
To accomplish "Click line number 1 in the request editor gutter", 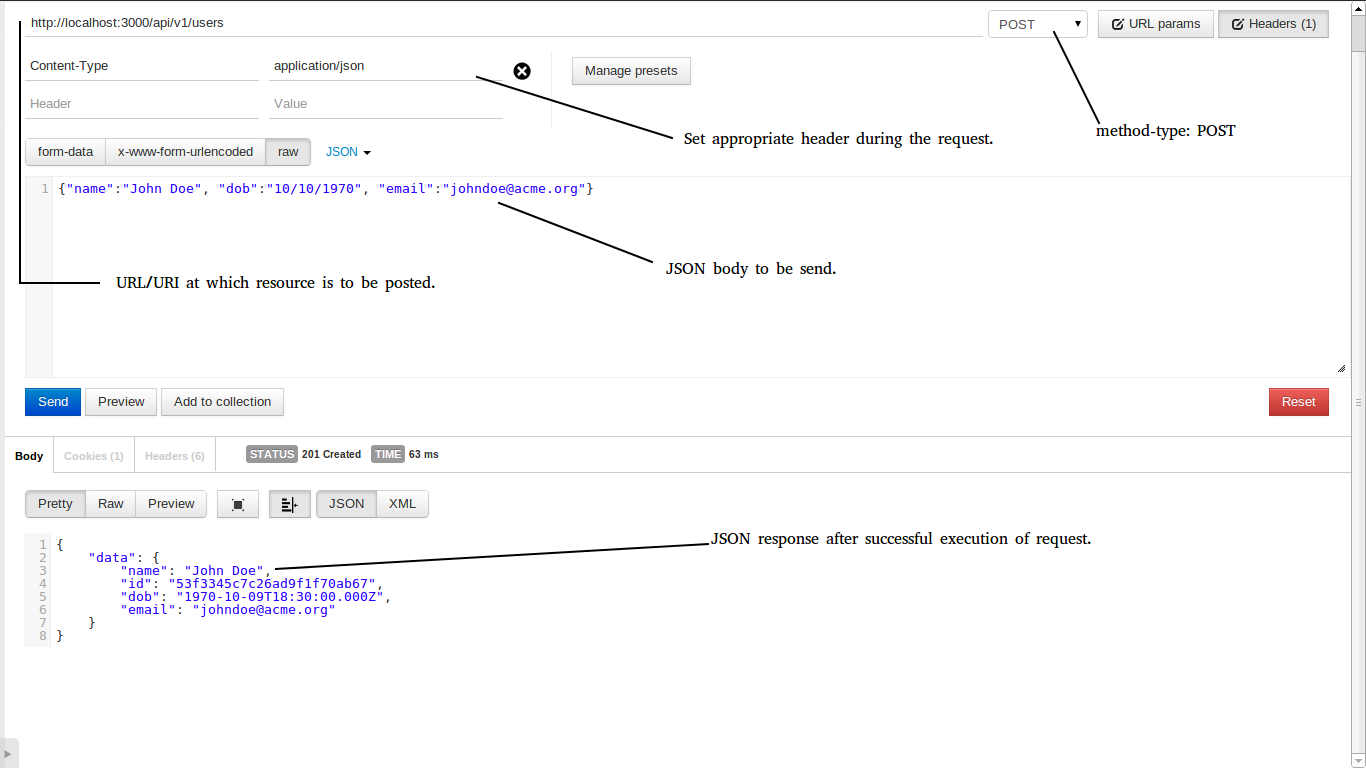I will (44, 188).
